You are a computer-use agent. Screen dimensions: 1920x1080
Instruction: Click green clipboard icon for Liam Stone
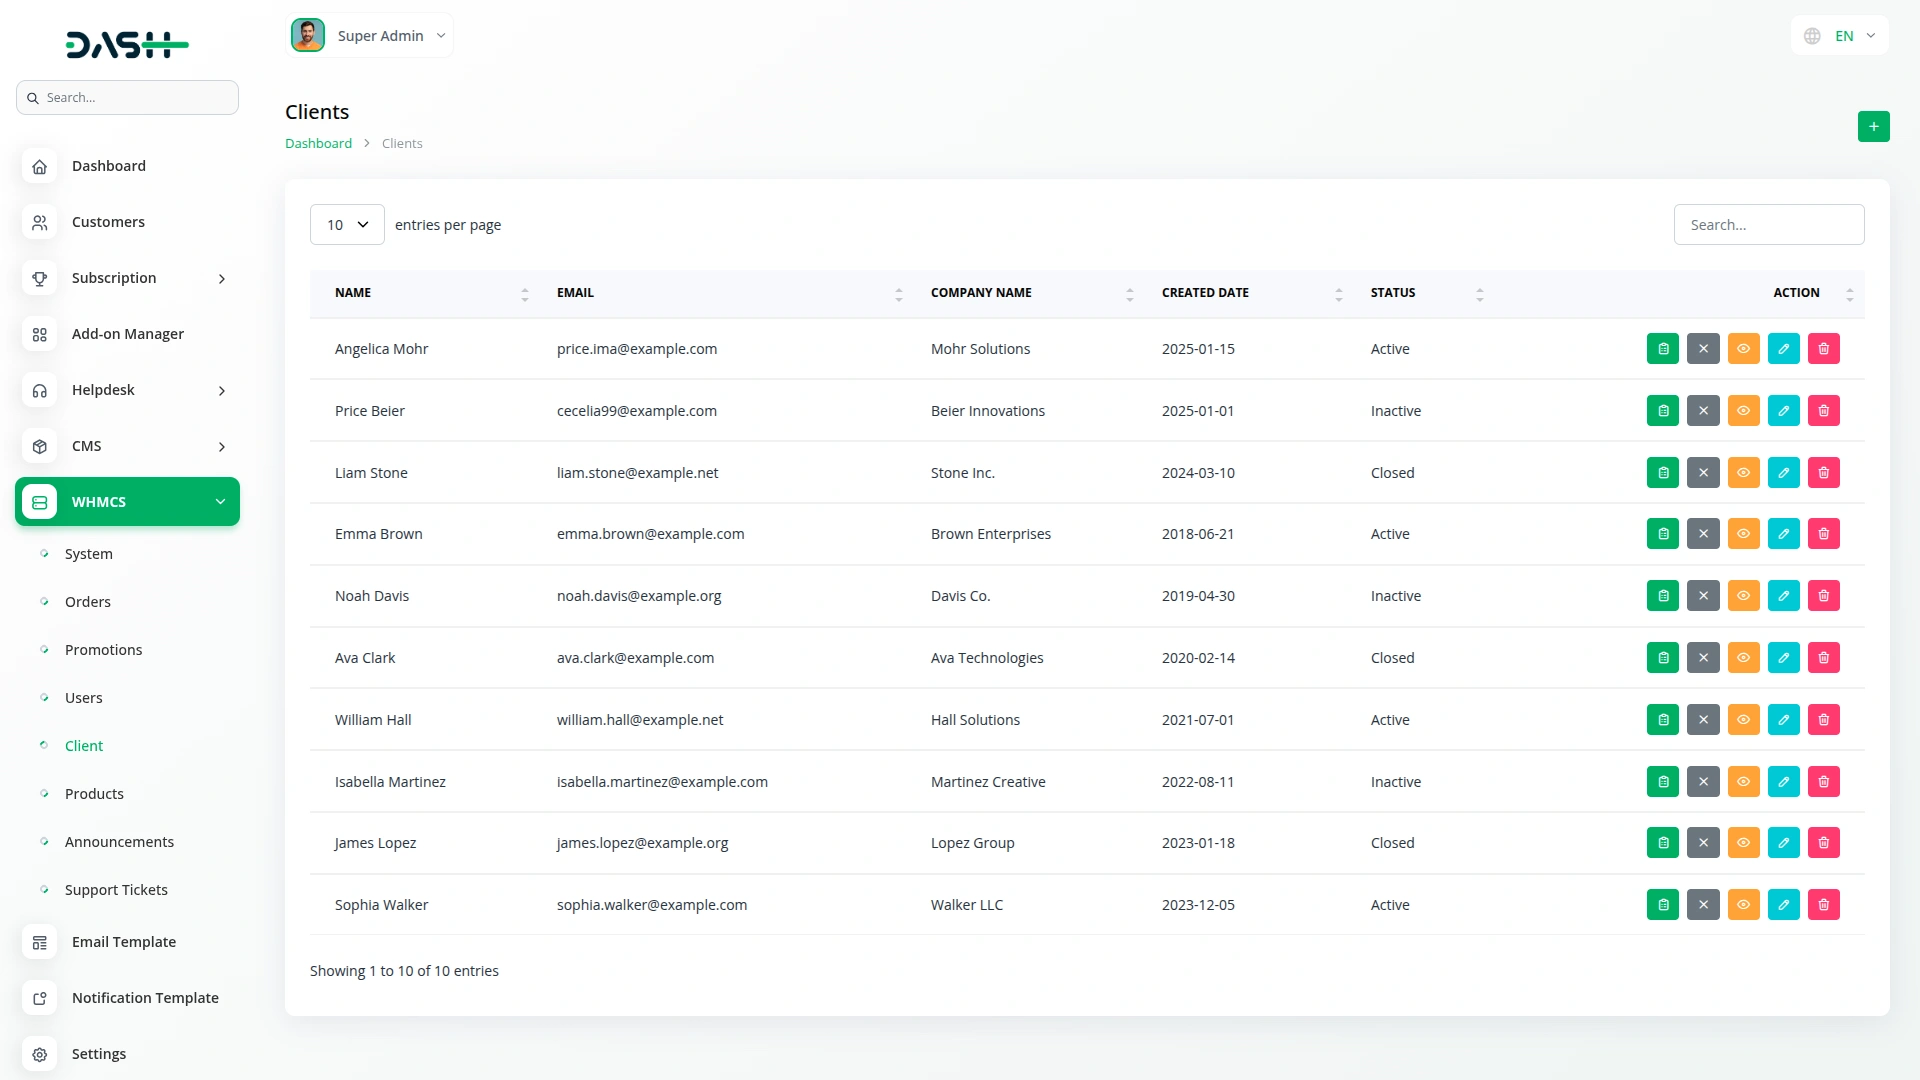1662,473
